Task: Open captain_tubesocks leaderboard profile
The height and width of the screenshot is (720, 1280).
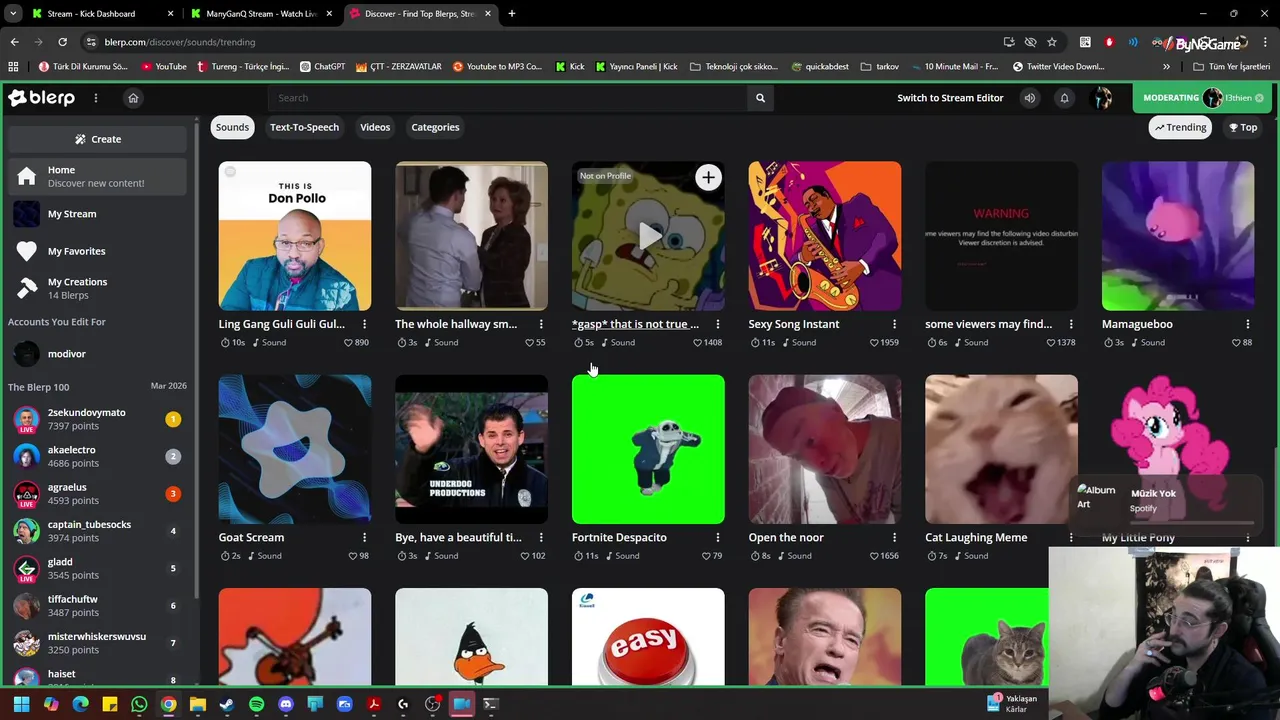Action: point(97,531)
